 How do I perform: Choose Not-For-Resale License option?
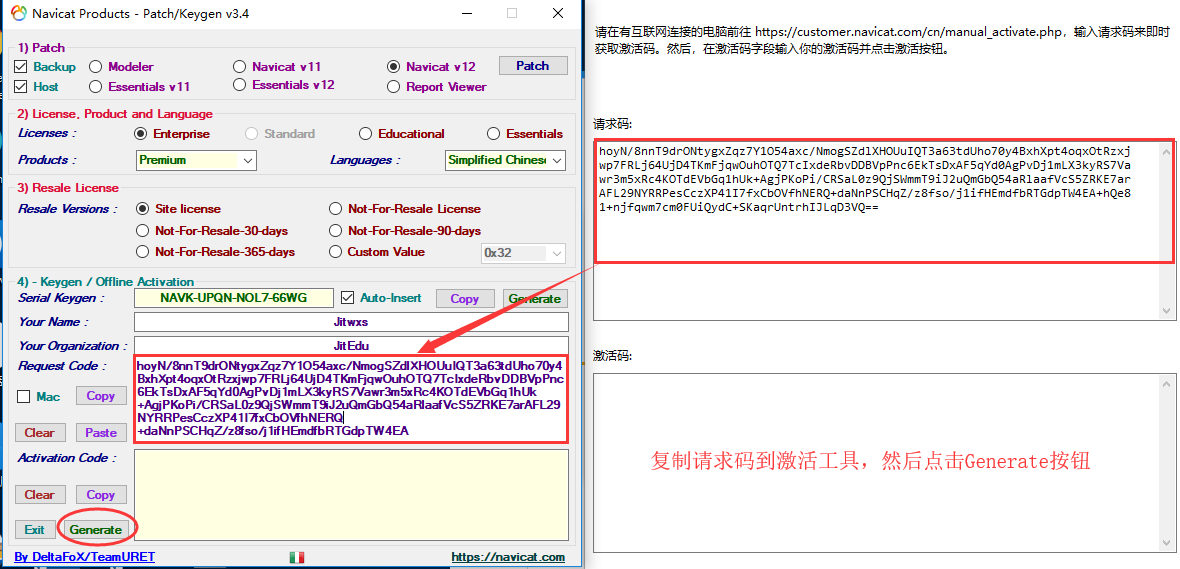pos(335,208)
